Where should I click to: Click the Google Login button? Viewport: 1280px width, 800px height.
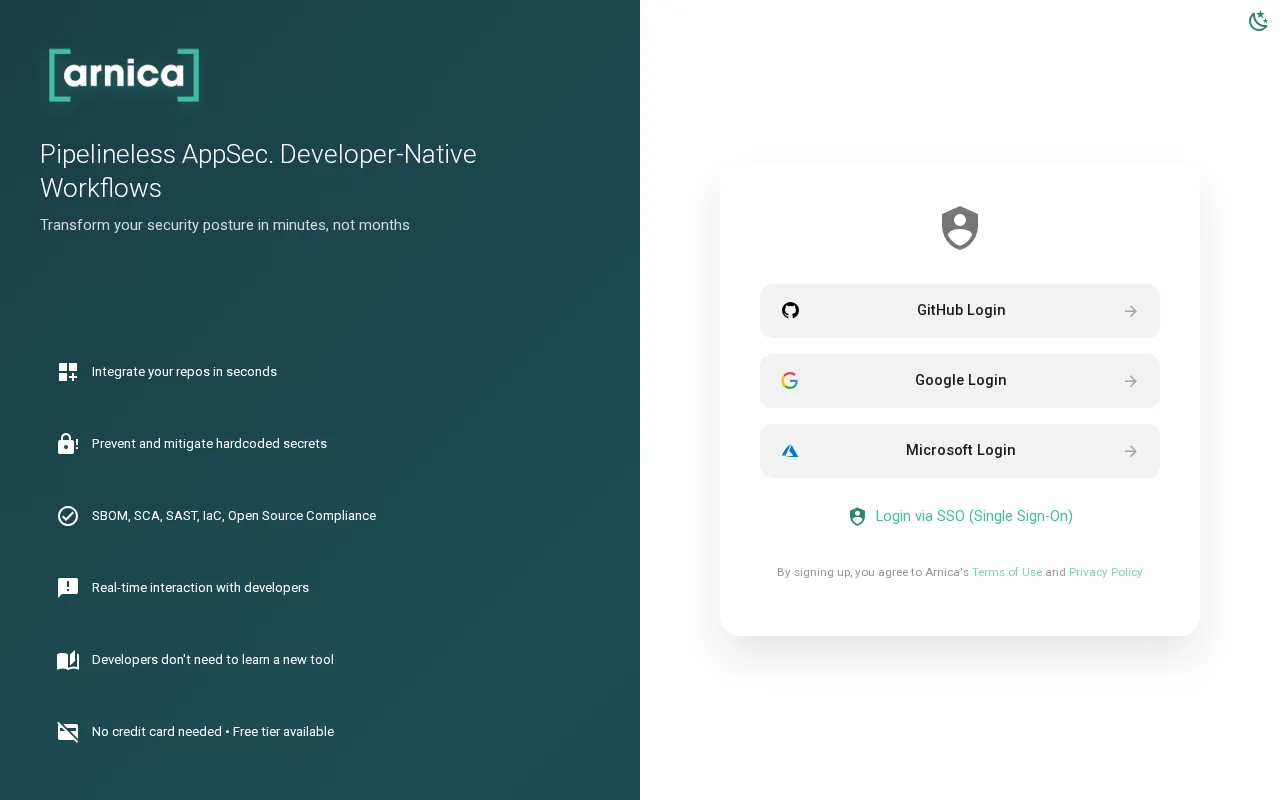point(960,381)
